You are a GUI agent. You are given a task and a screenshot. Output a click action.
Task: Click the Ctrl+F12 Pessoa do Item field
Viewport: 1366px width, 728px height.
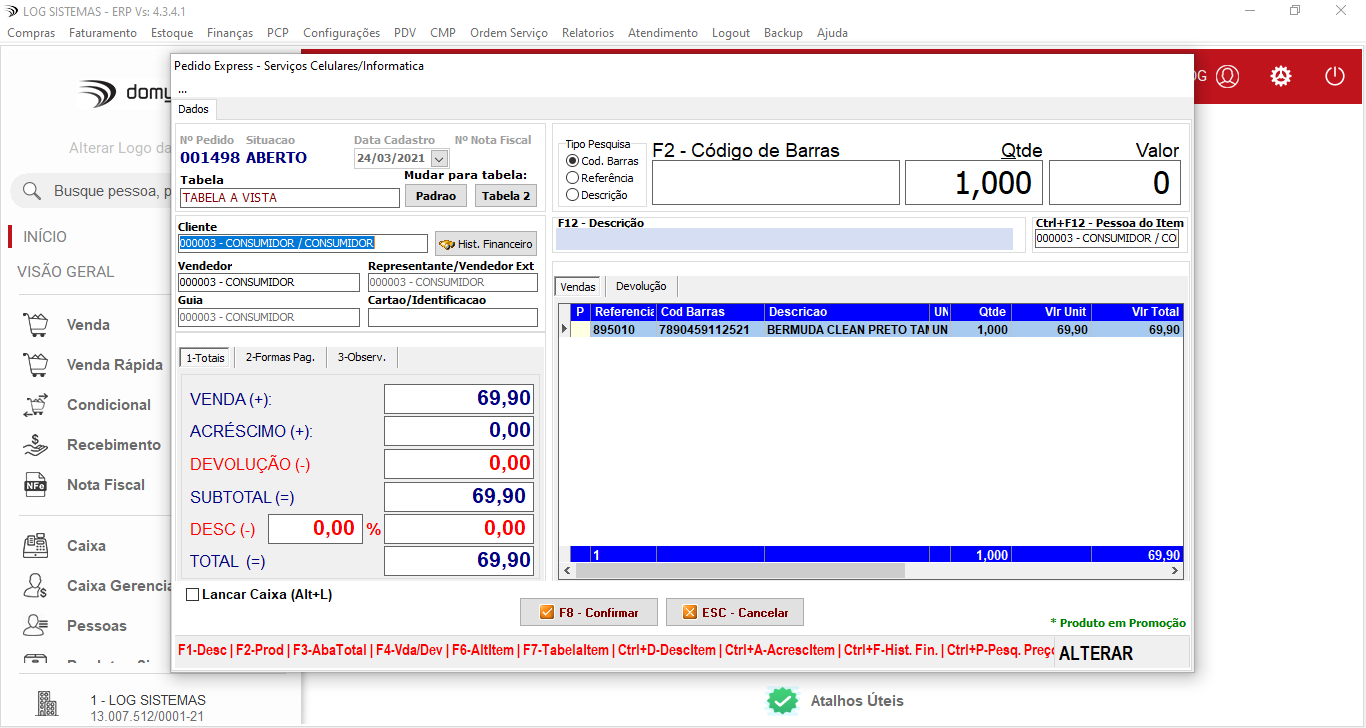coord(1106,239)
